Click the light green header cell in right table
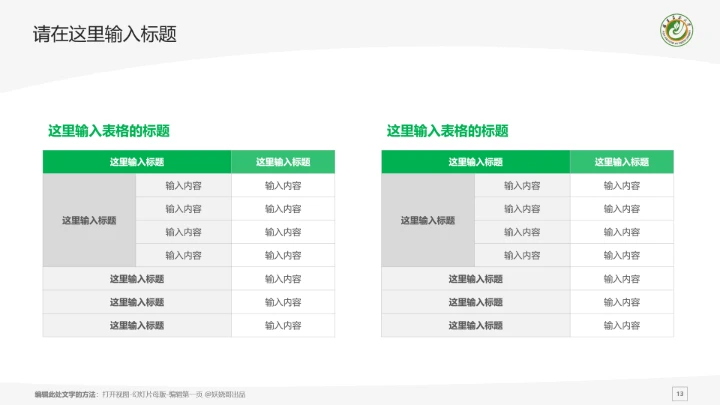Image resolution: width=720 pixels, height=405 pixels. point(622,162)
